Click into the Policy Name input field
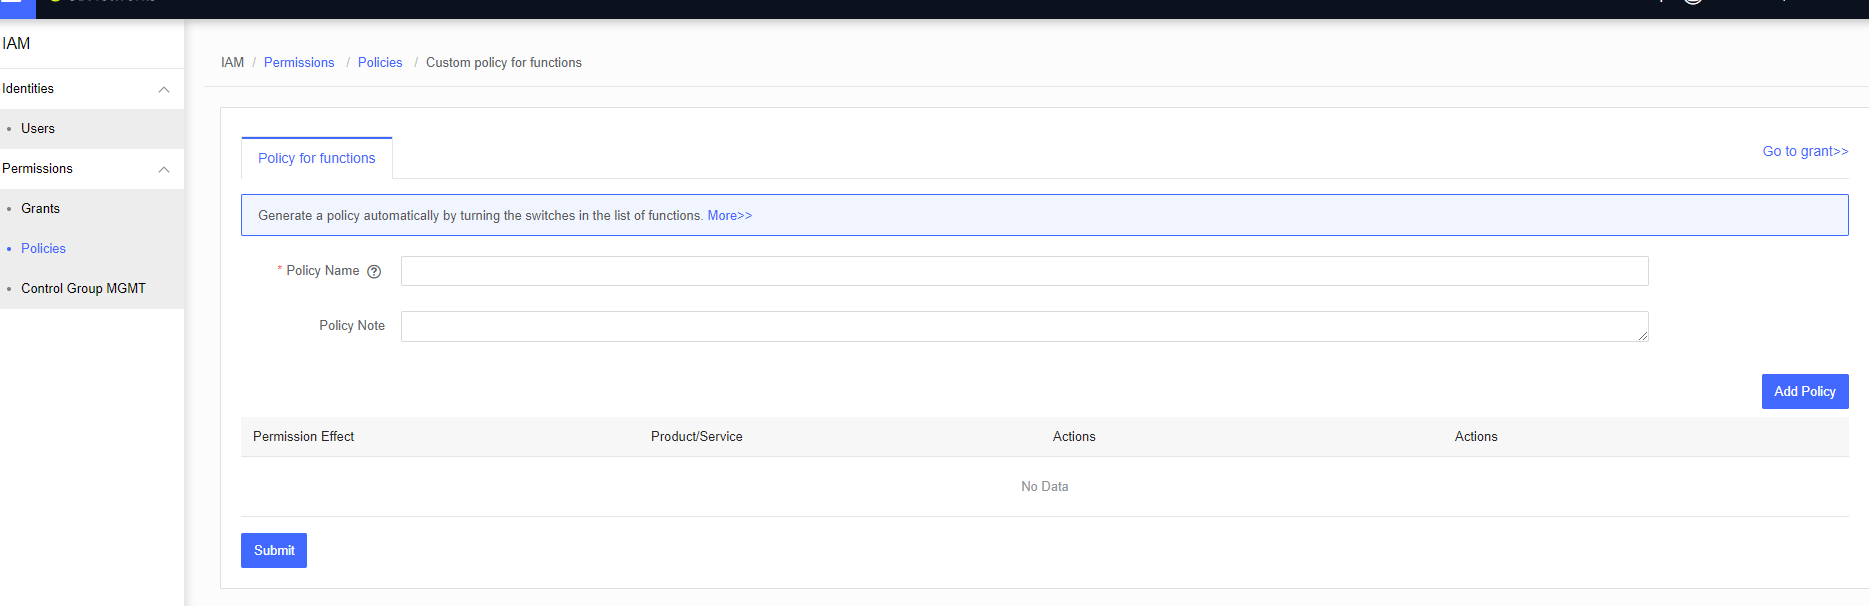The width and height of the screenshot is (1869, 606). tap(1024, 271)
